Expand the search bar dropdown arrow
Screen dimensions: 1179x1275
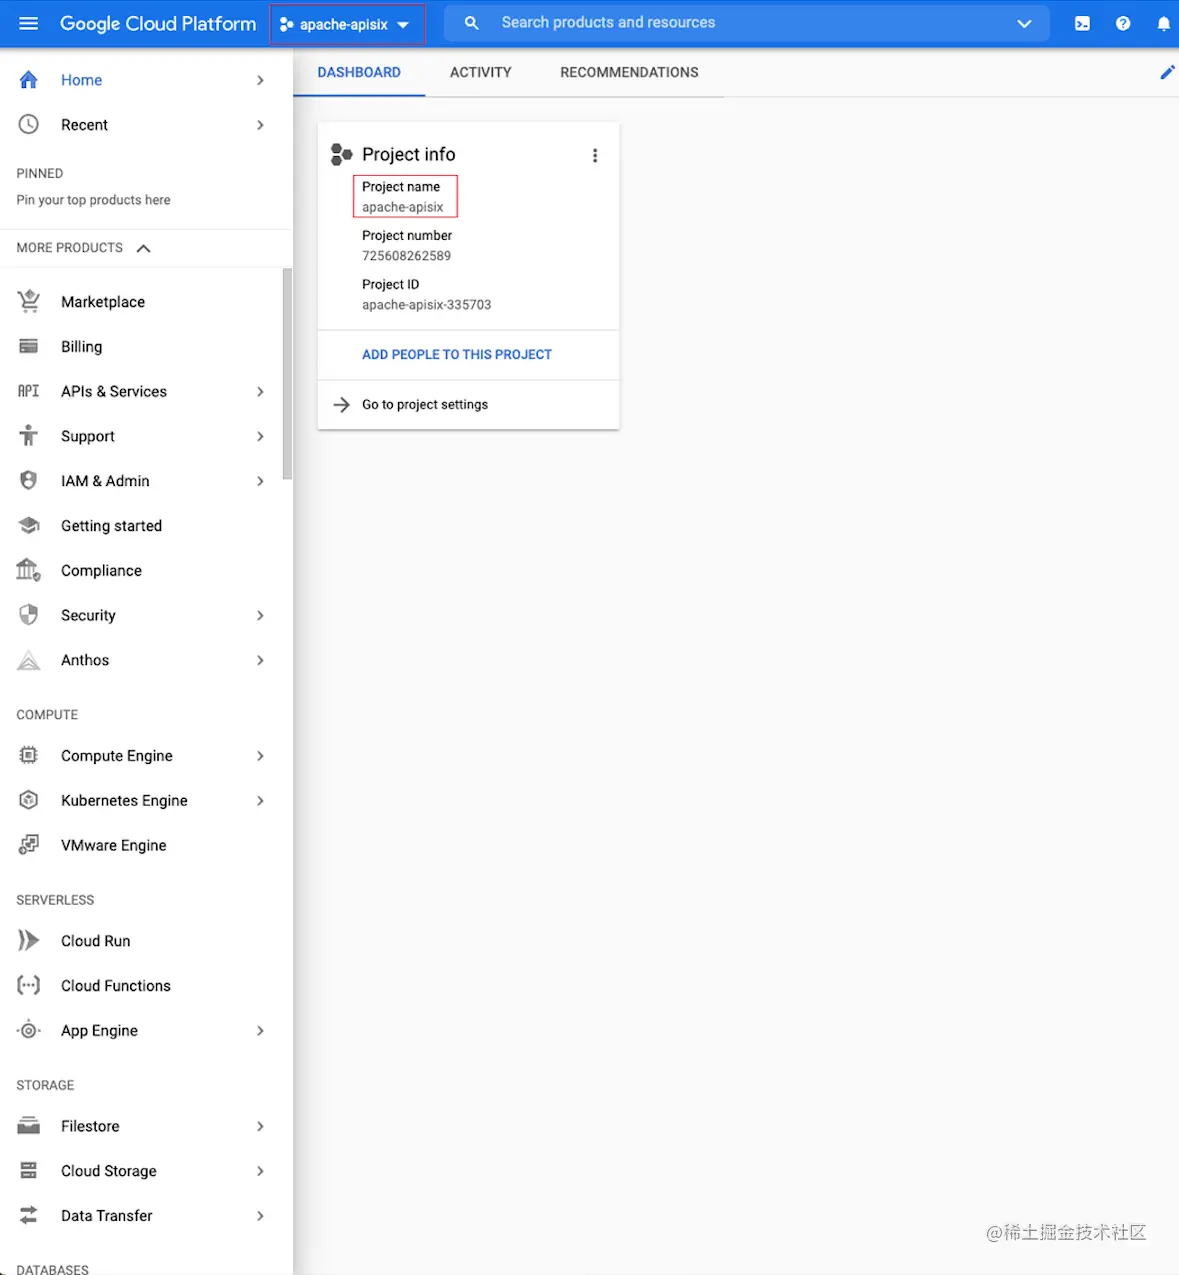pyautogui.click(x=1024, y=23)
